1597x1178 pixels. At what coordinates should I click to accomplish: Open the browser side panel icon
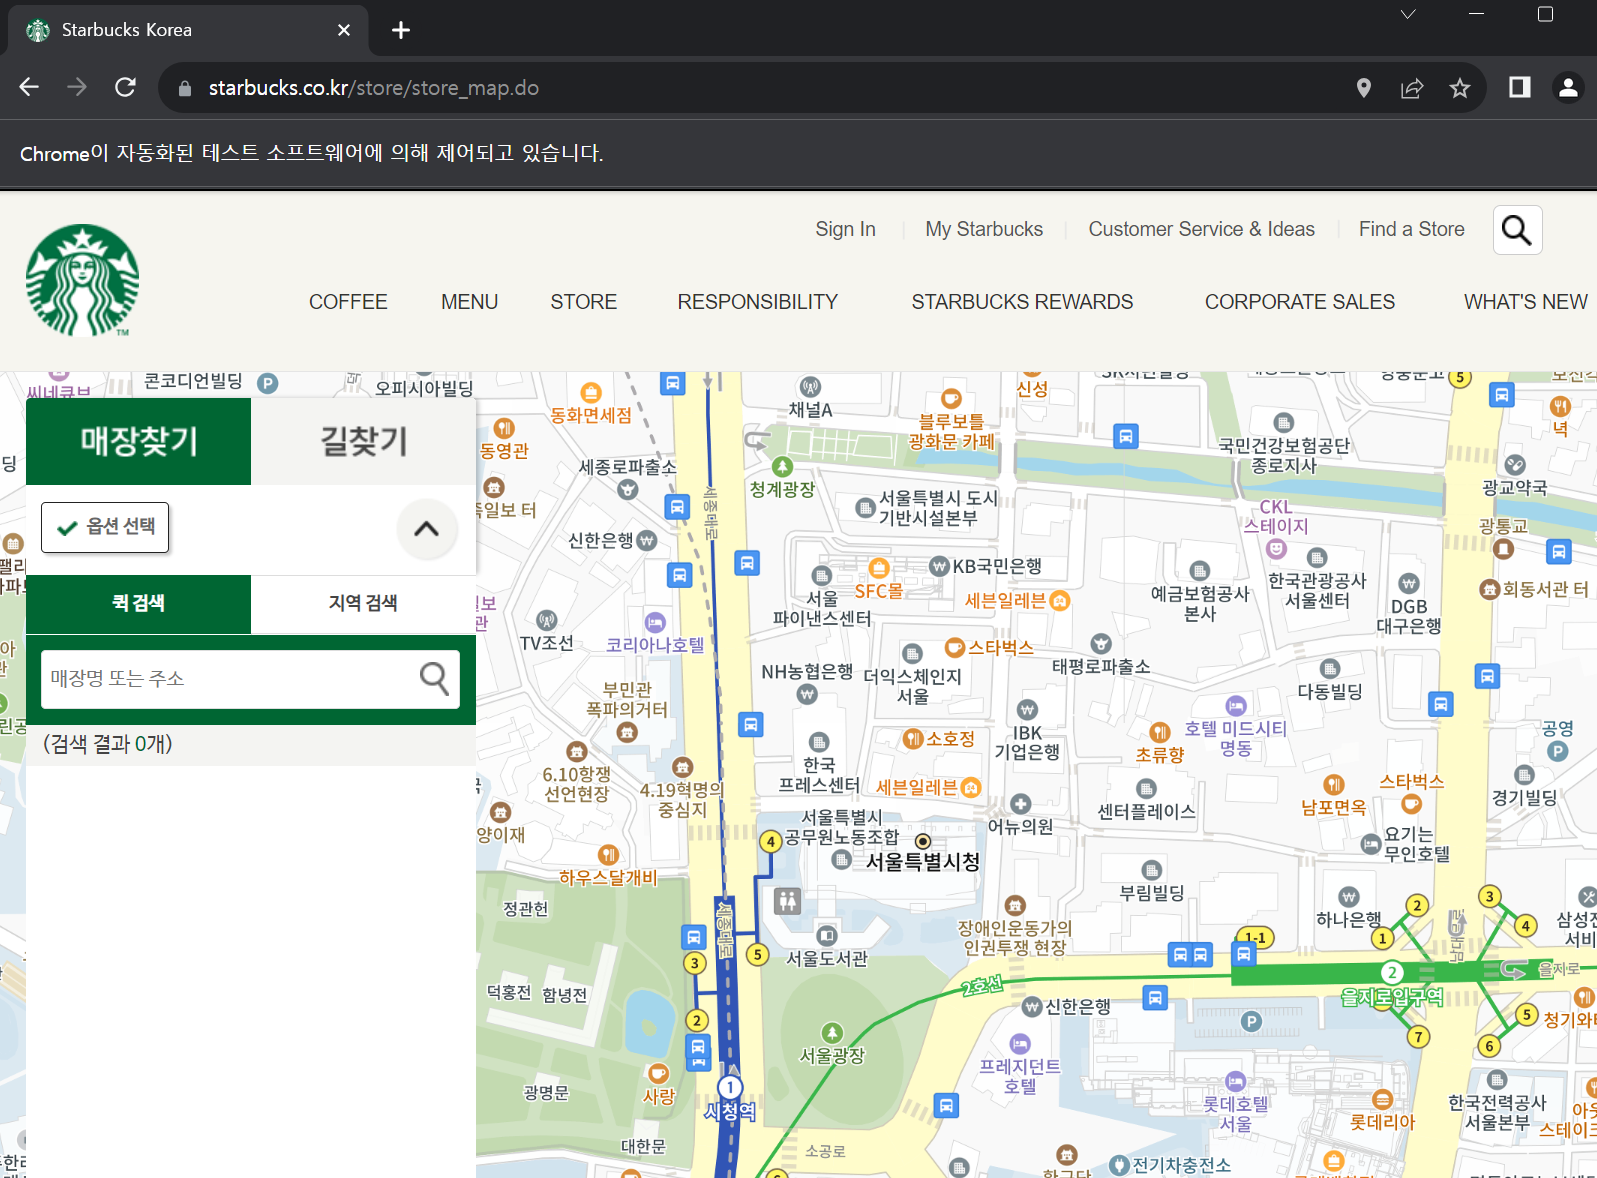1519,88
